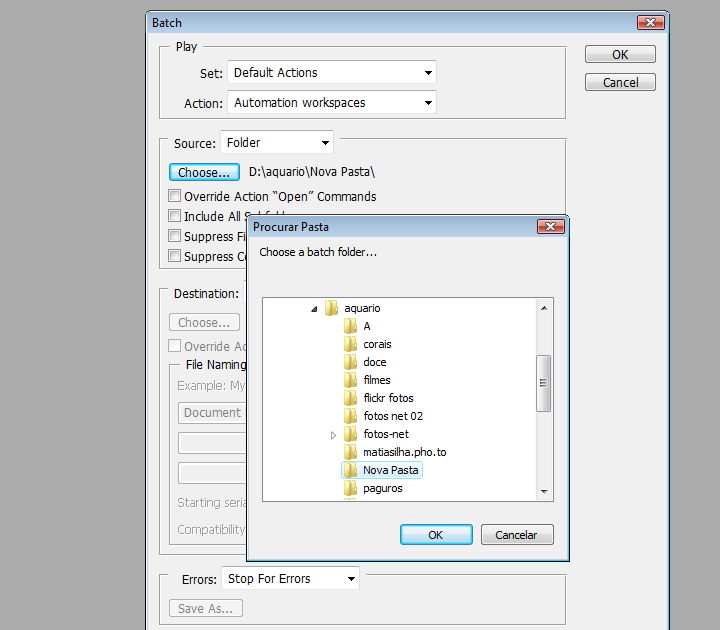The height and width of the screenshot is (630, 720).
Task: Enable Override Action "Open" Commands checkbox
Action: (175, 197)
